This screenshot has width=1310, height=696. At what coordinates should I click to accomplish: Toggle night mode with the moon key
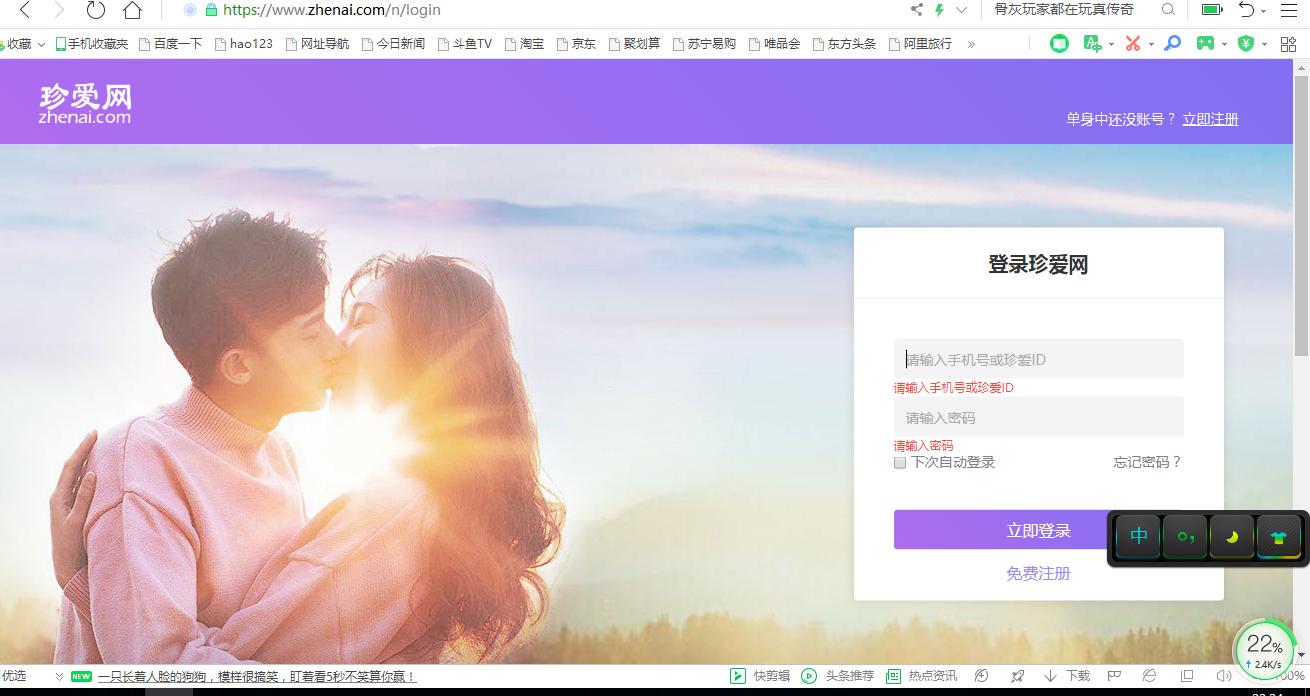point(1232,536)
